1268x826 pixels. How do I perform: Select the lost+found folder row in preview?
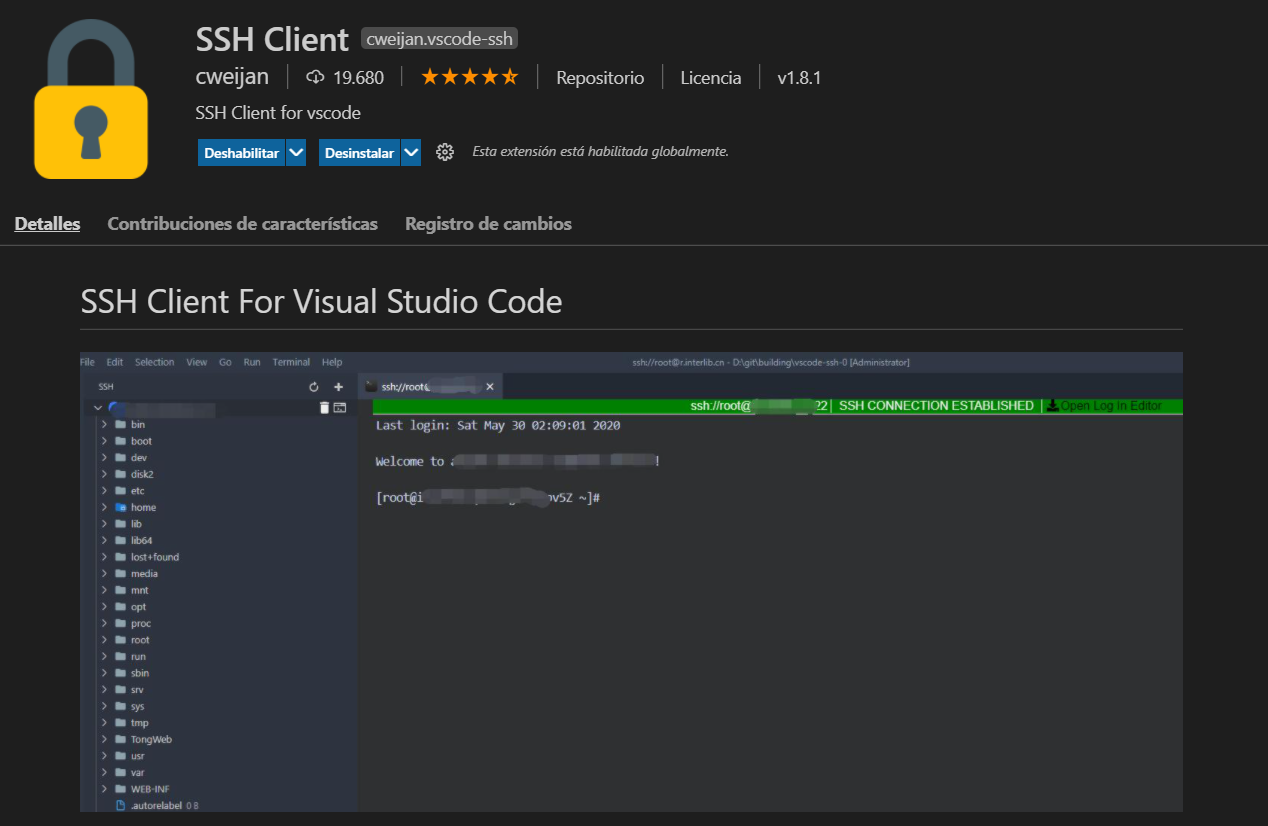(219, 557)
